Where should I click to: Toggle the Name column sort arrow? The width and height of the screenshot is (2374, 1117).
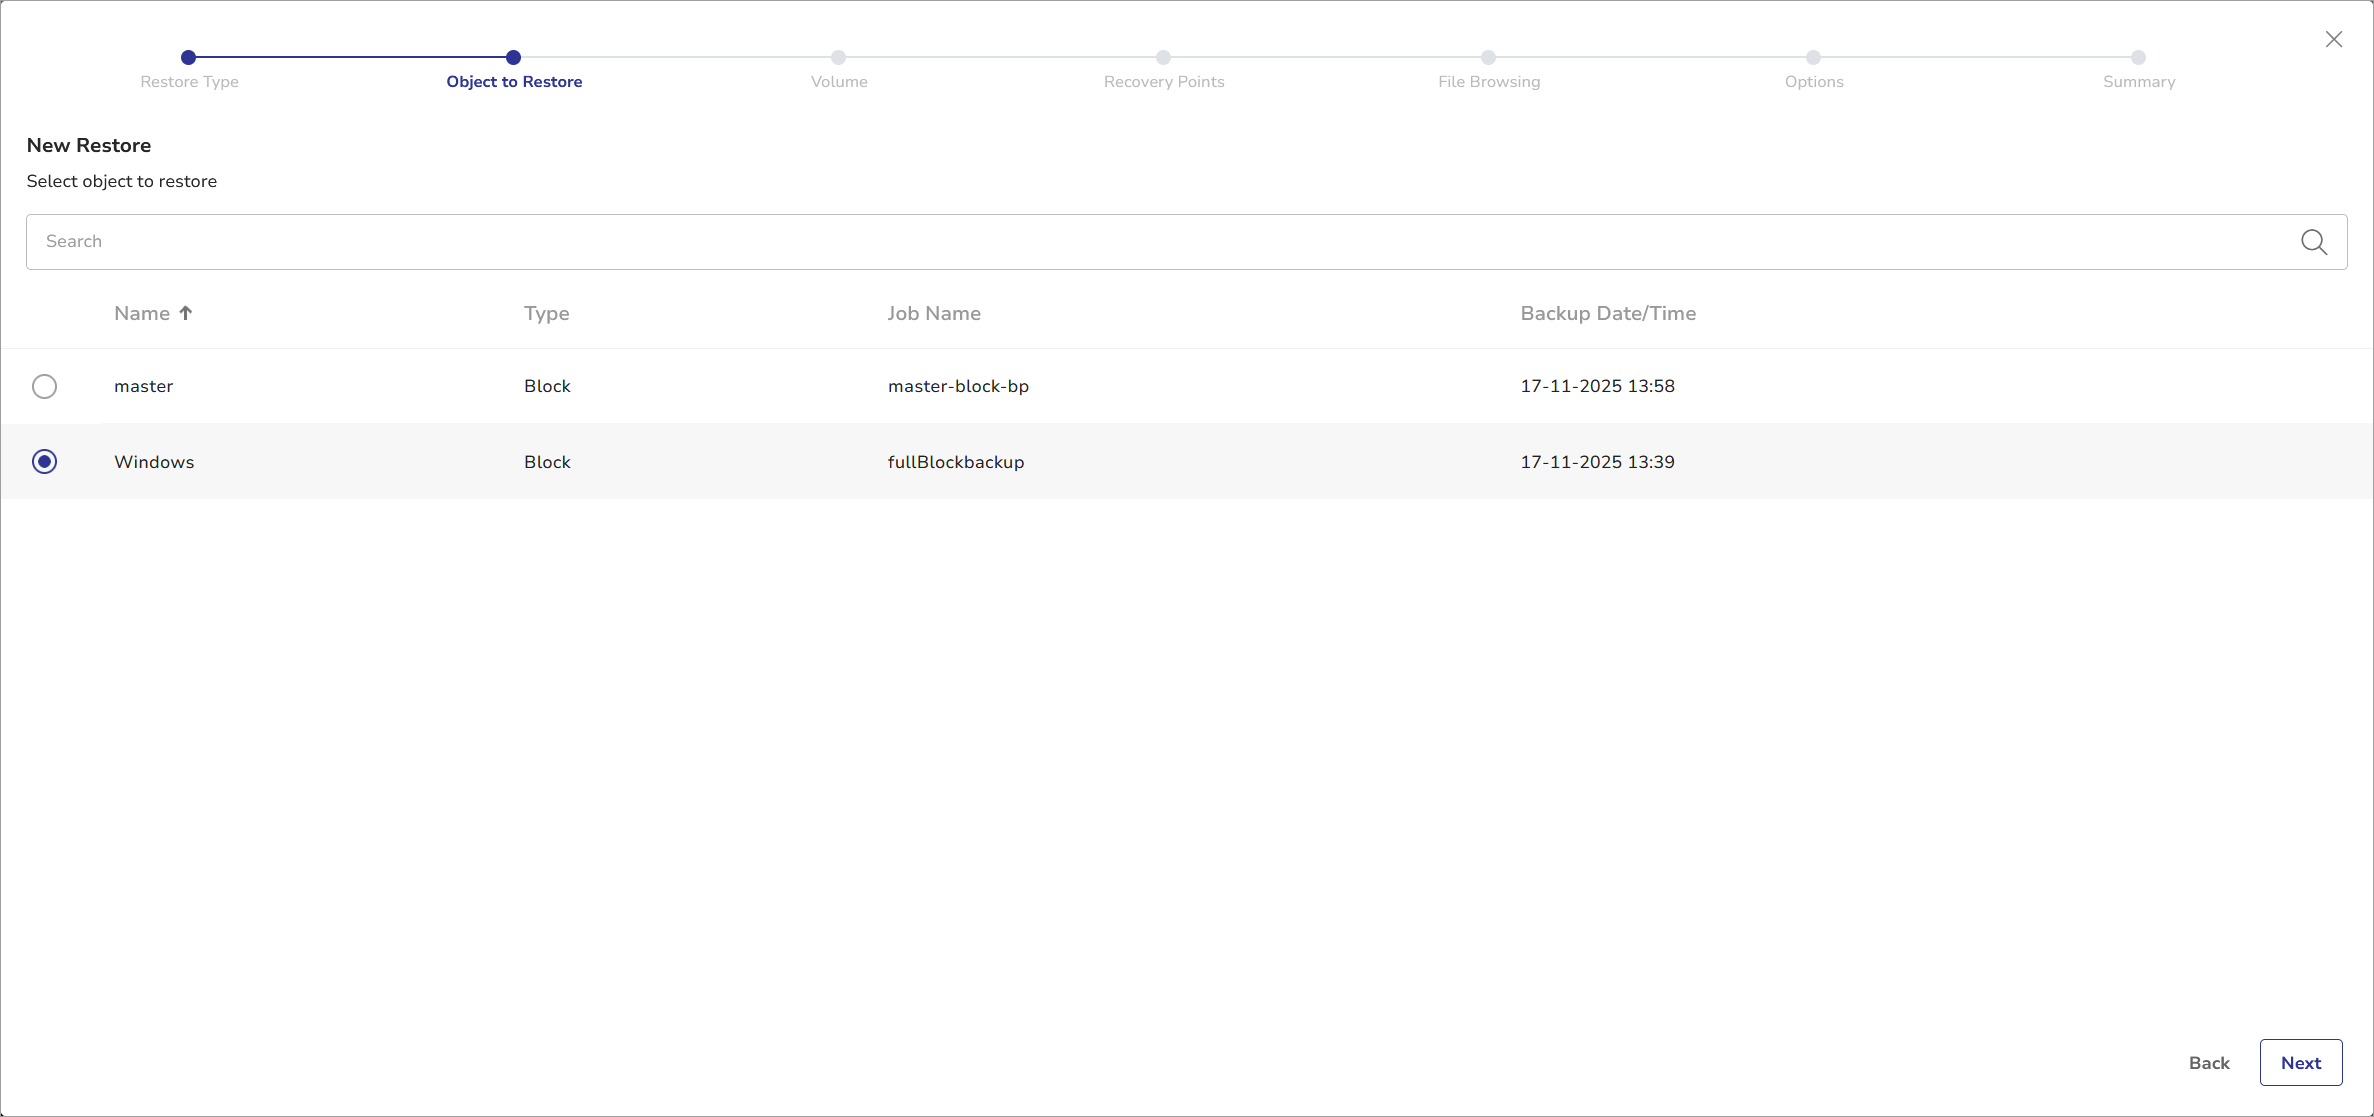click(186, 313)
